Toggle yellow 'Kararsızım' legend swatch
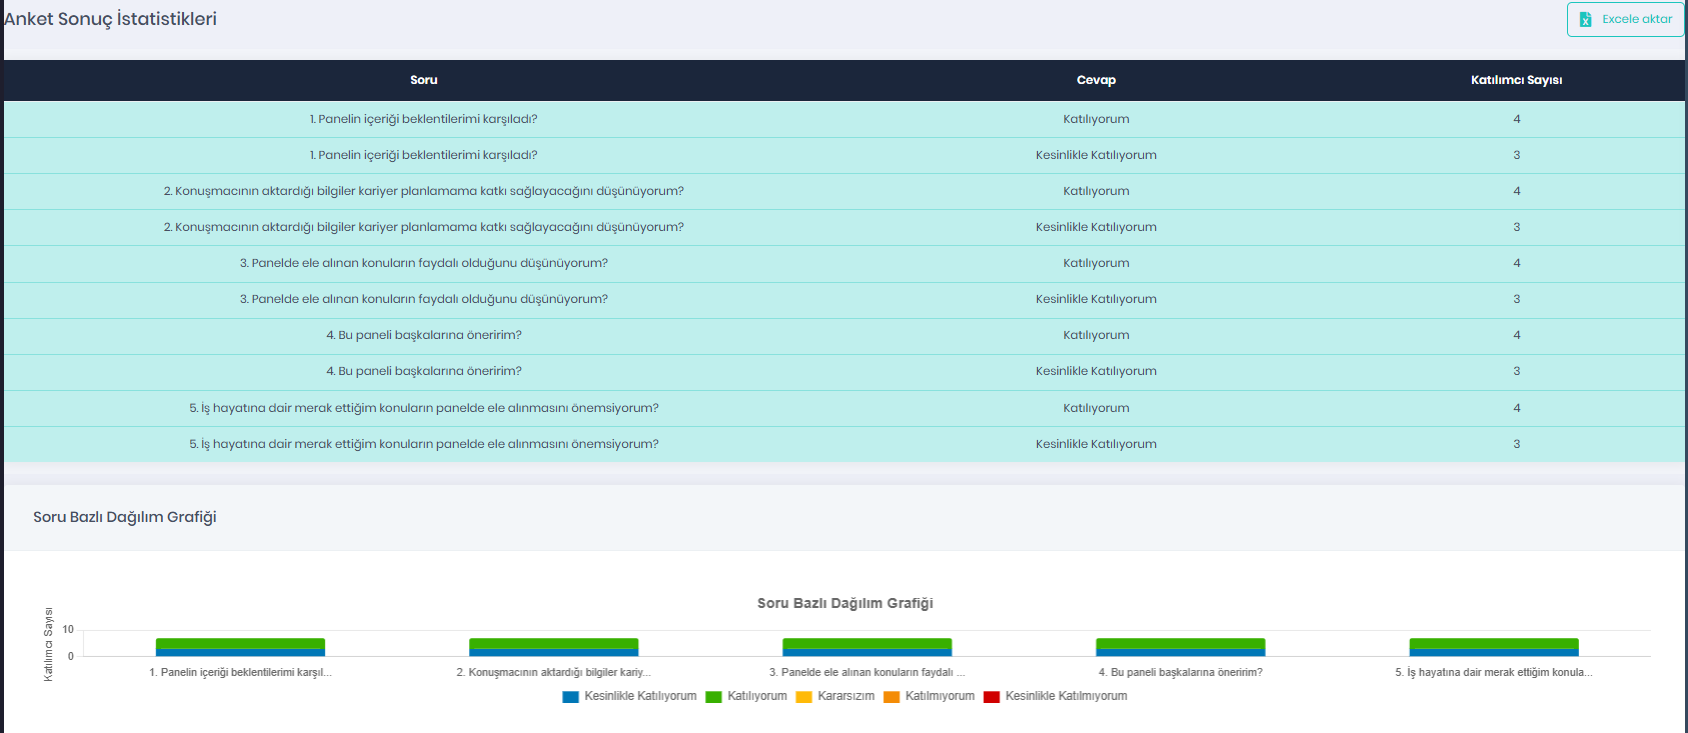 (804, 697)
